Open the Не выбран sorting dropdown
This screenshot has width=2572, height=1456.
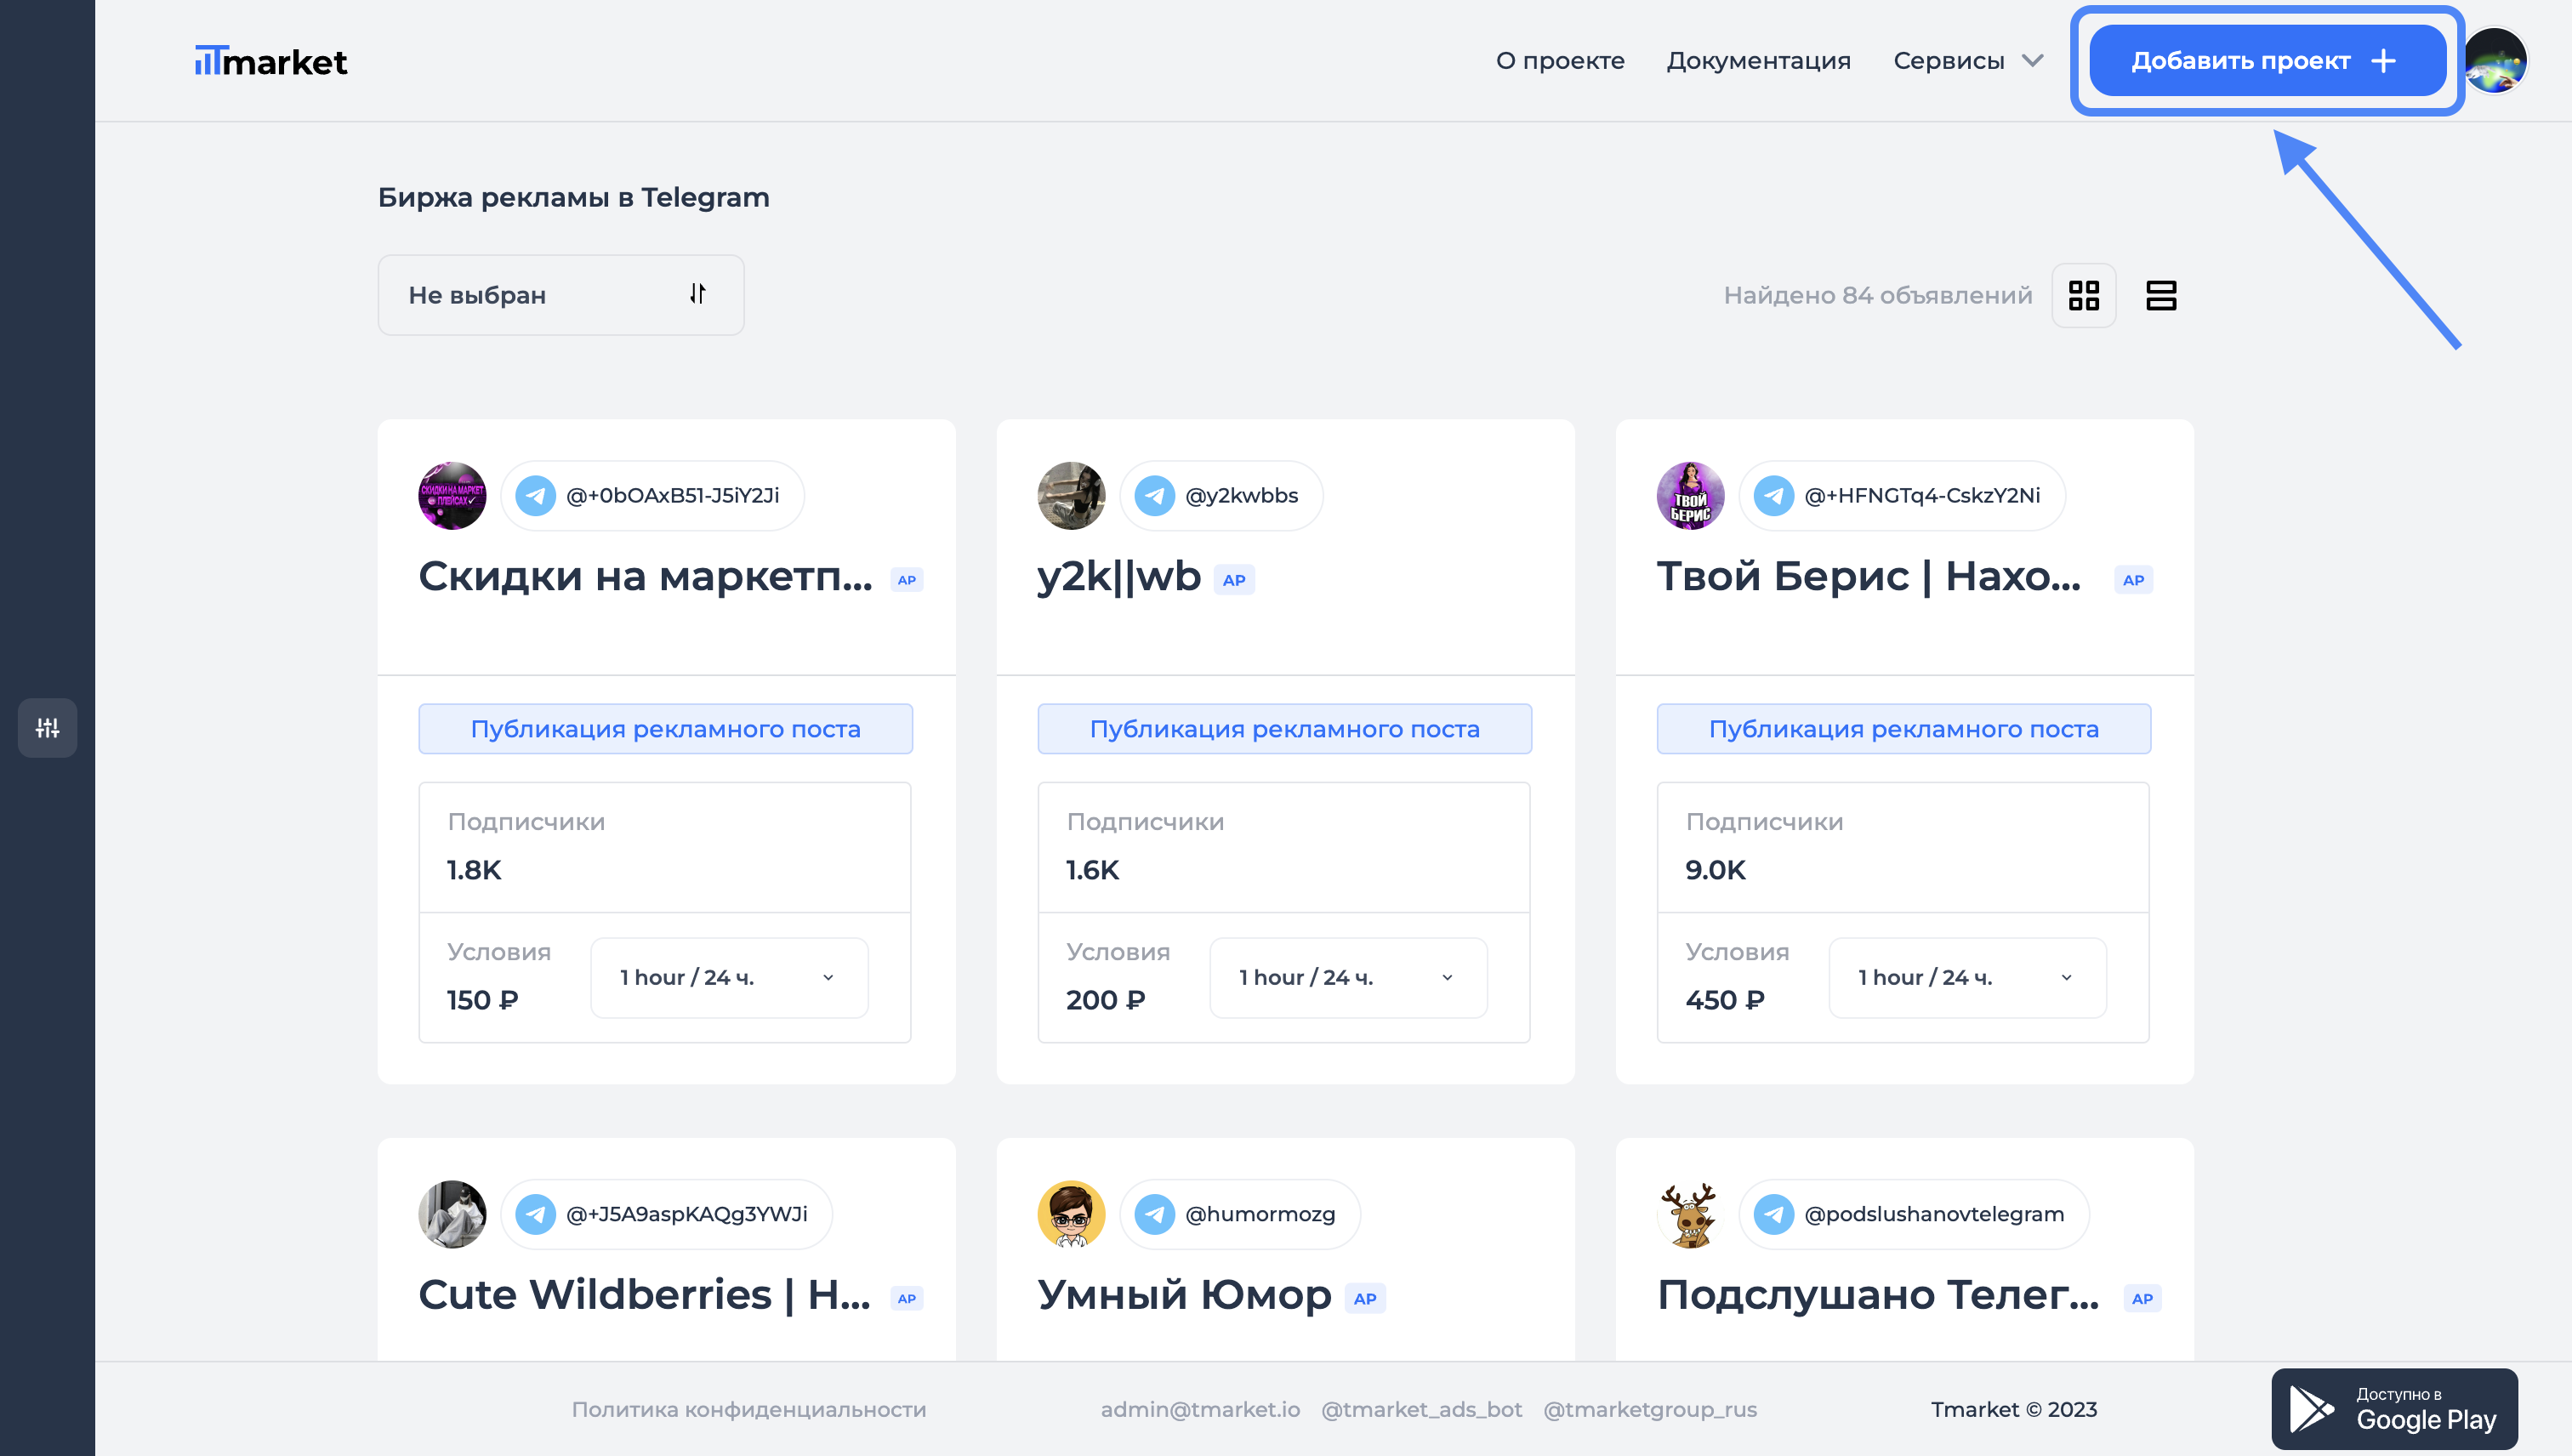tap(560, 295)
